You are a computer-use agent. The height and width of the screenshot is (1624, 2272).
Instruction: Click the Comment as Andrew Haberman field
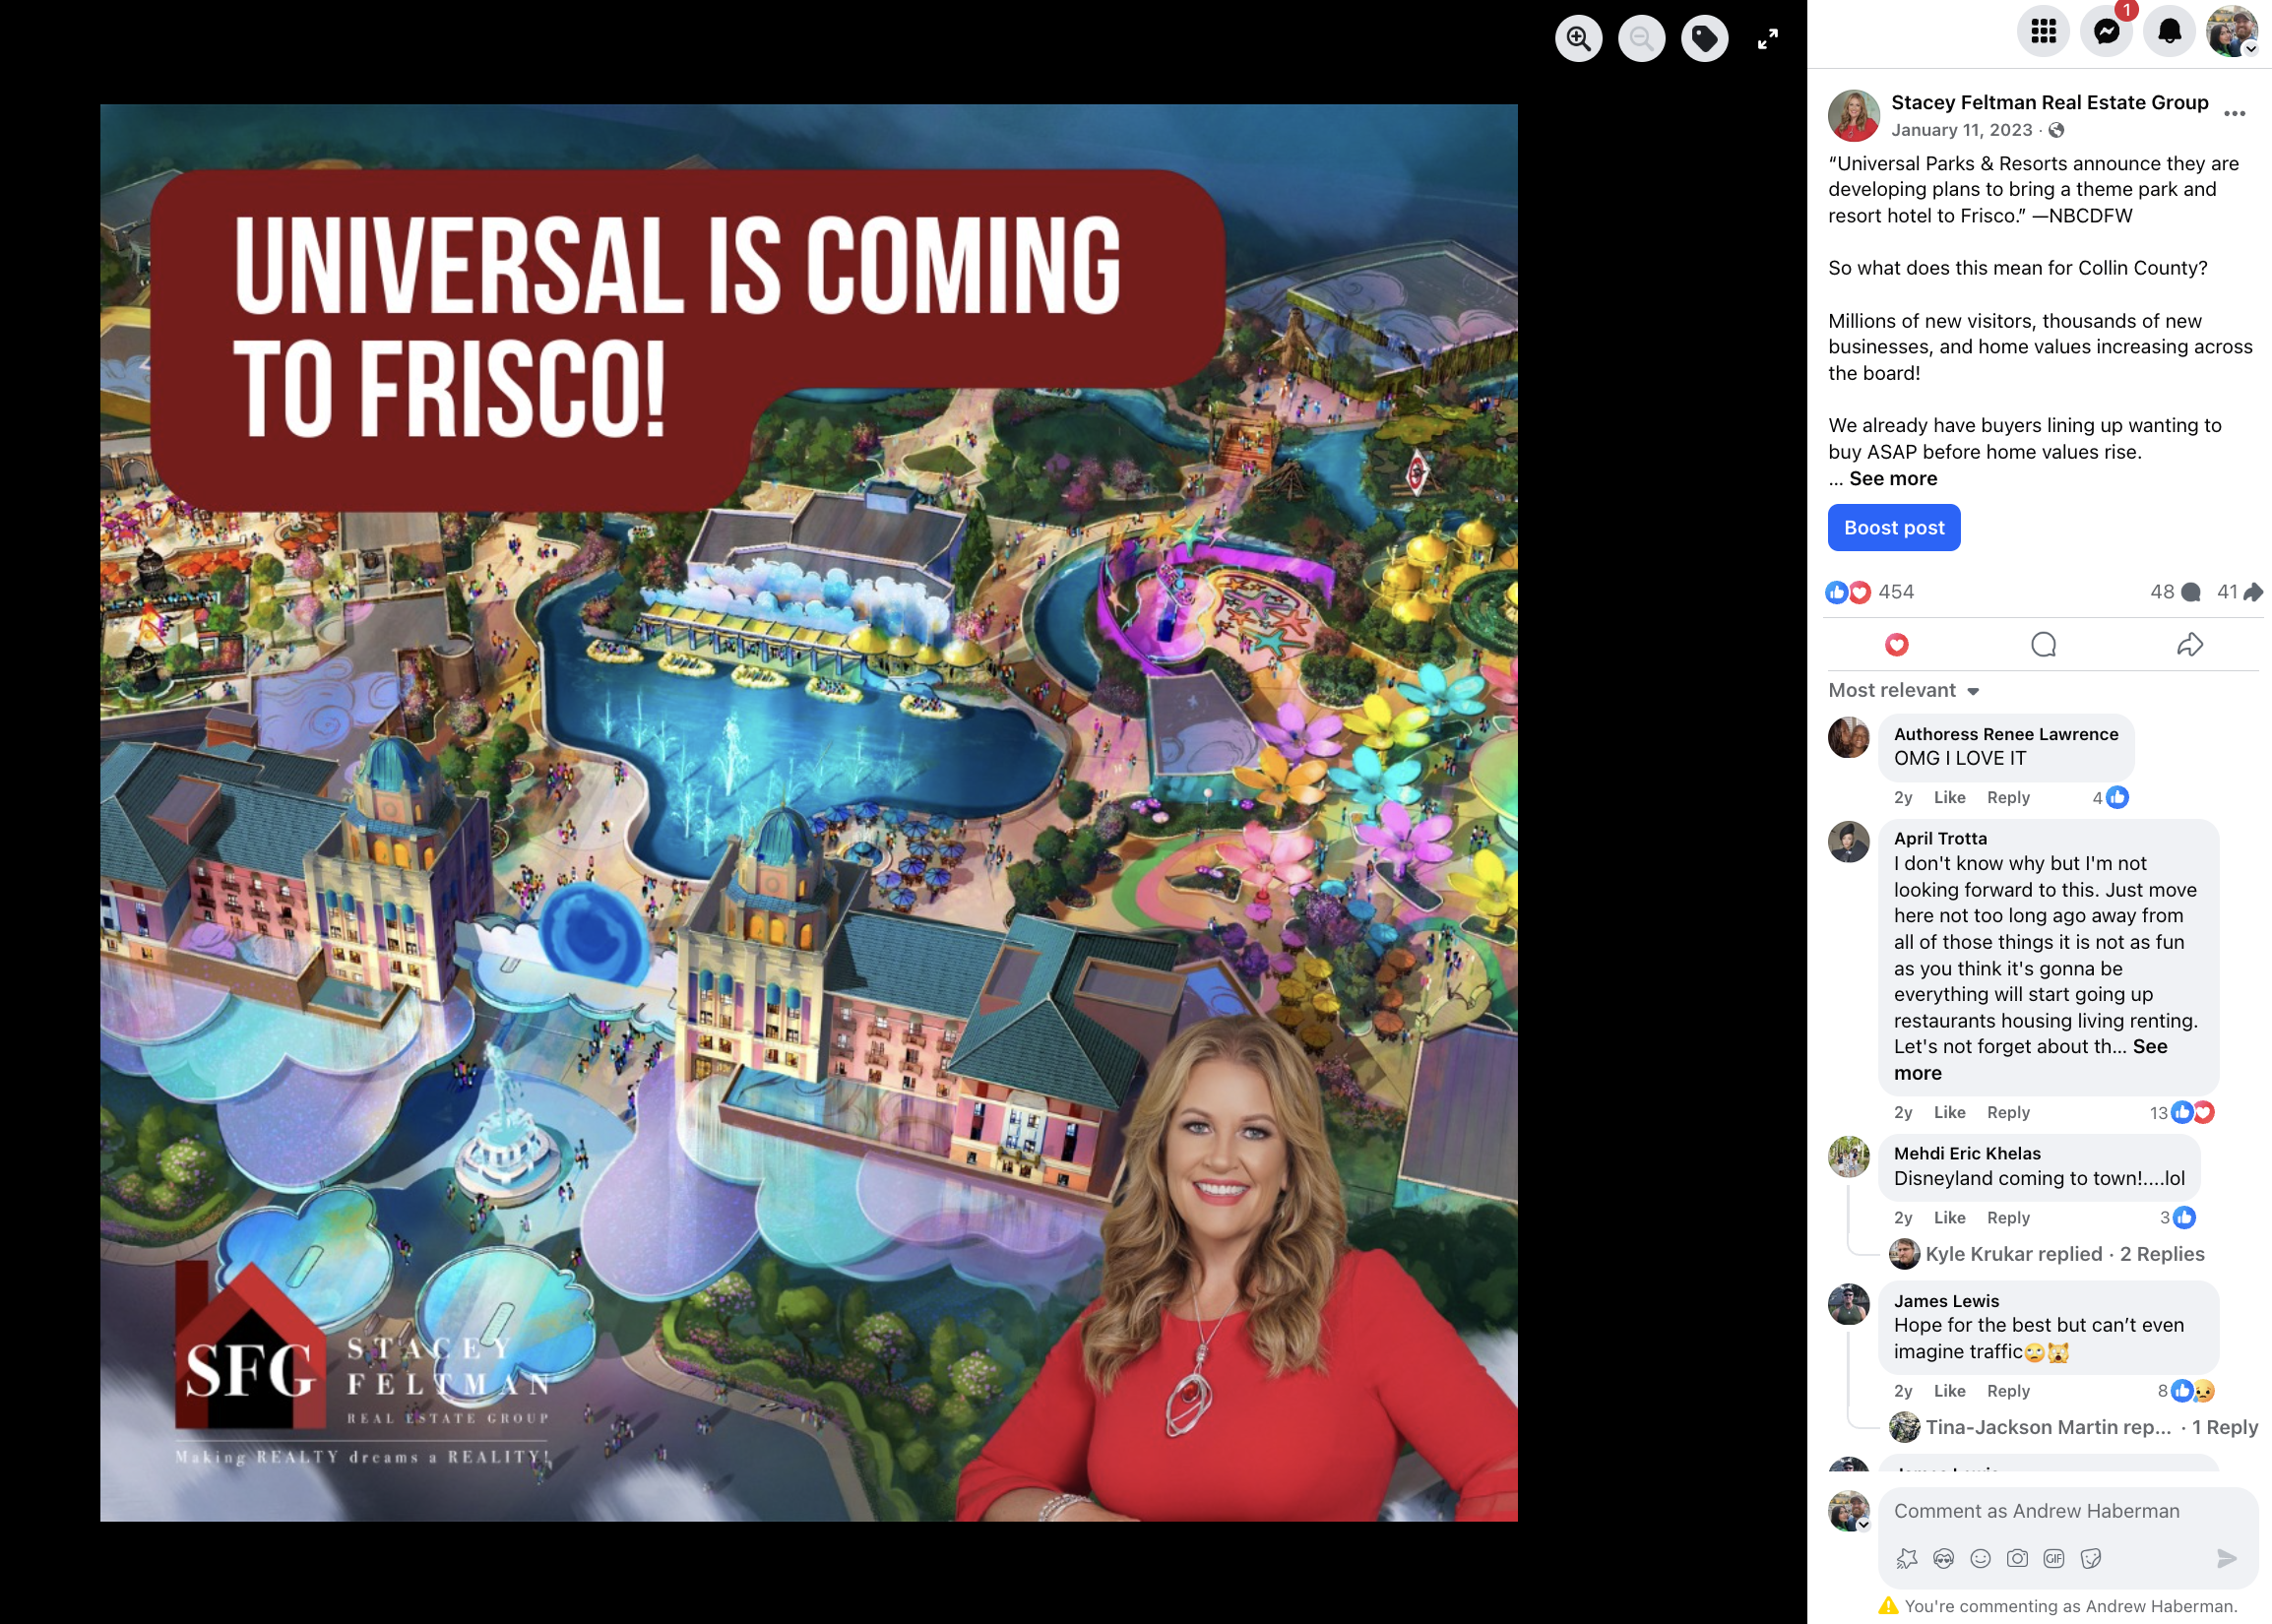pyautogui.click(x=2036, y=1511)
